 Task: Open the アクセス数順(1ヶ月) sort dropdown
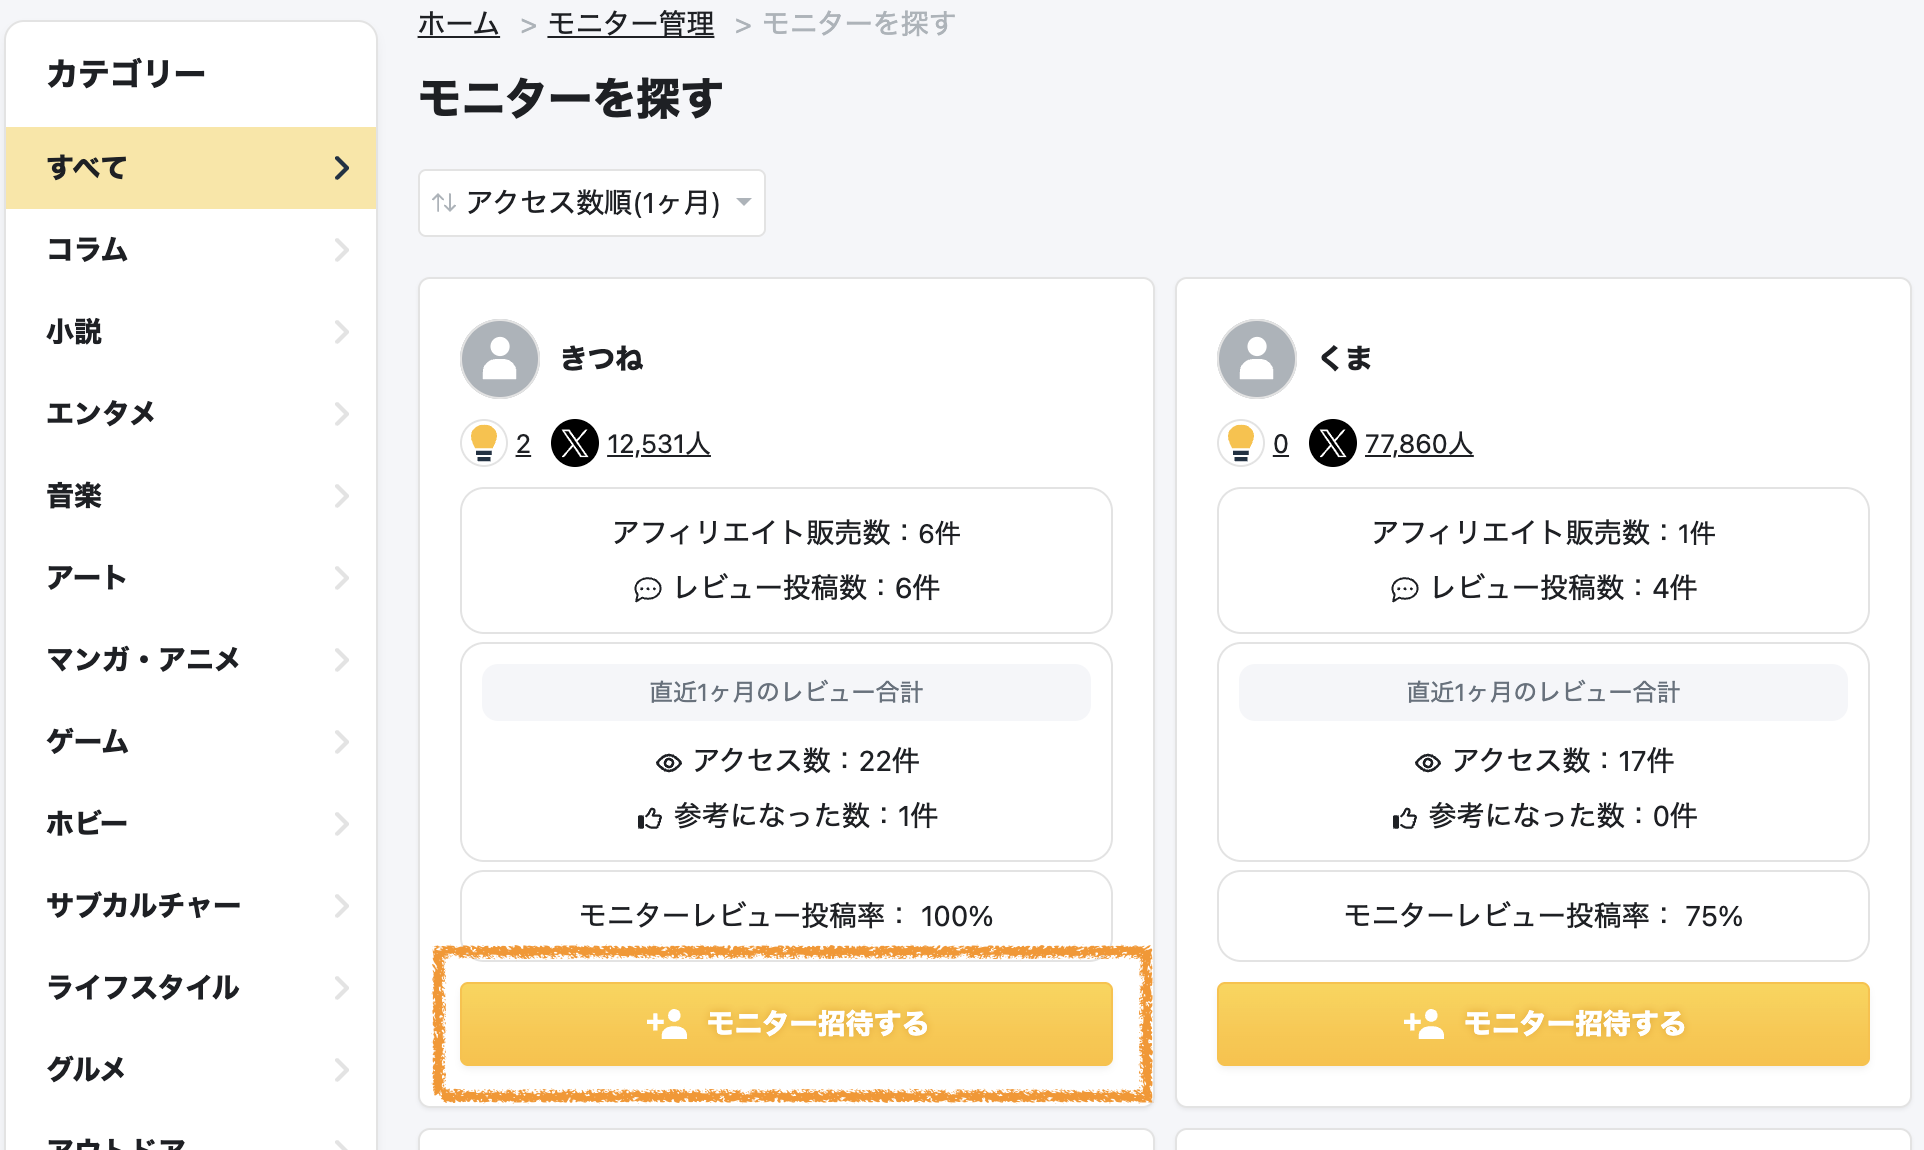point(592,202)
